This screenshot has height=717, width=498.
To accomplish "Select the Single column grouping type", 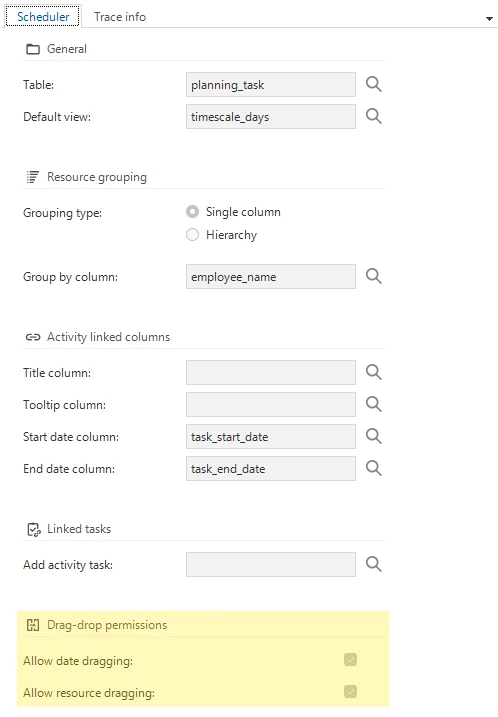I will [x=193, y=212].
